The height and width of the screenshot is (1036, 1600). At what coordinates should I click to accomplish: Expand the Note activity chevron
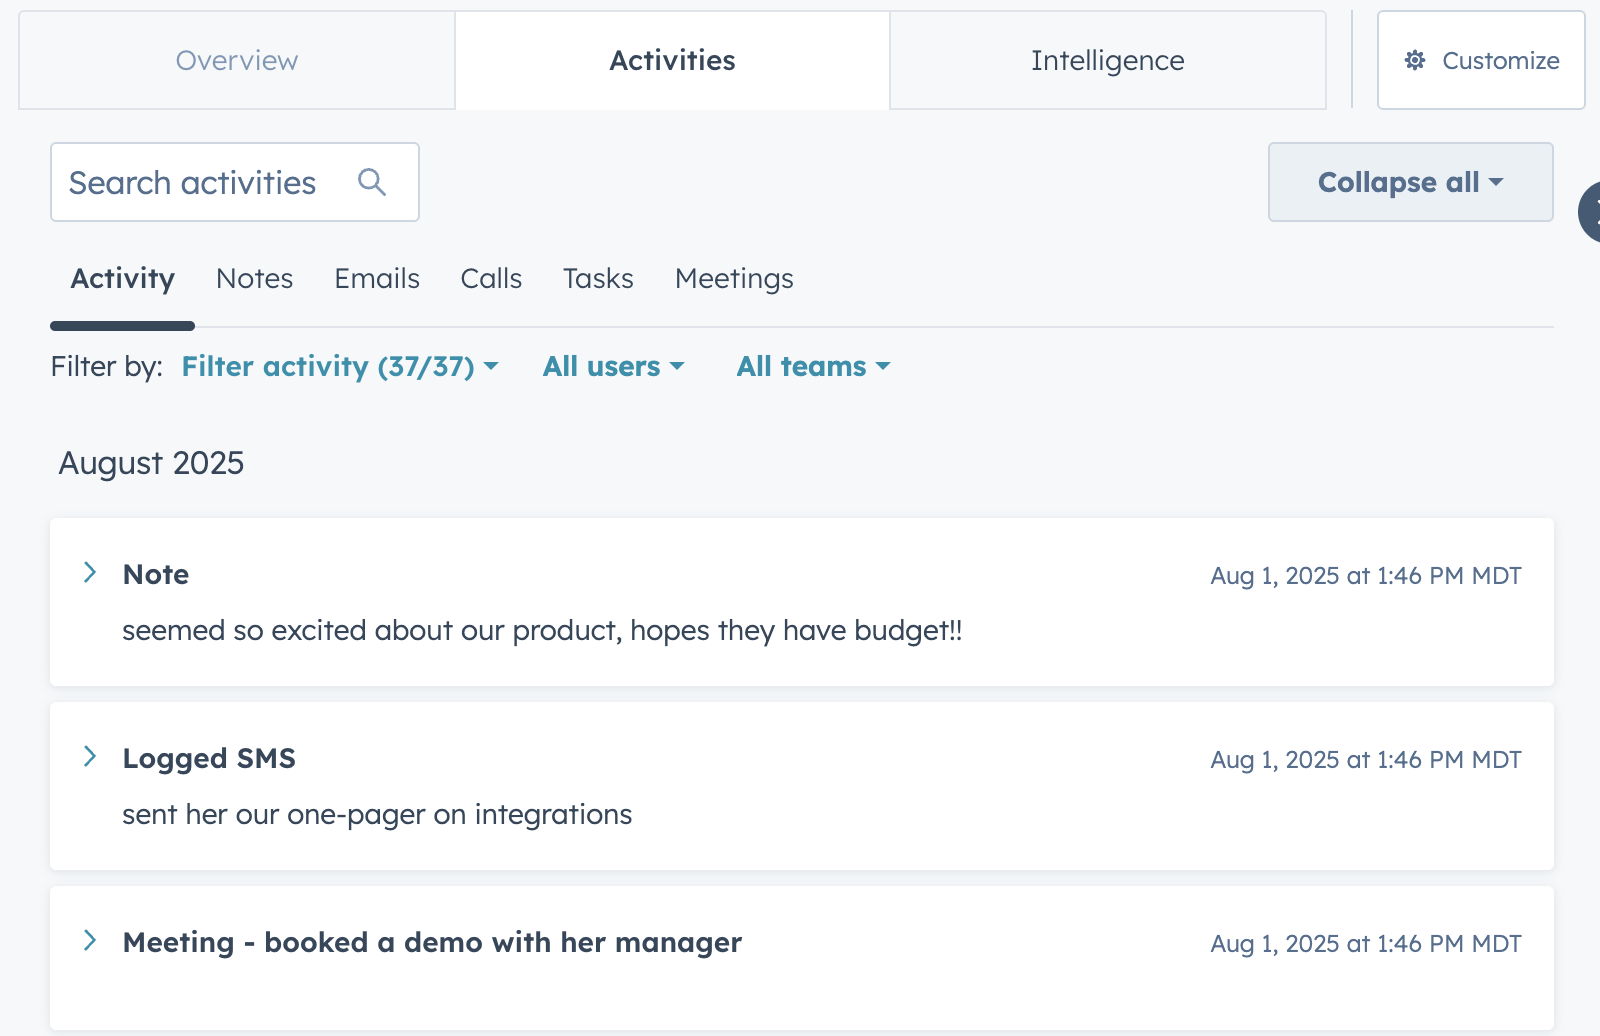click(x=90, y=573)
